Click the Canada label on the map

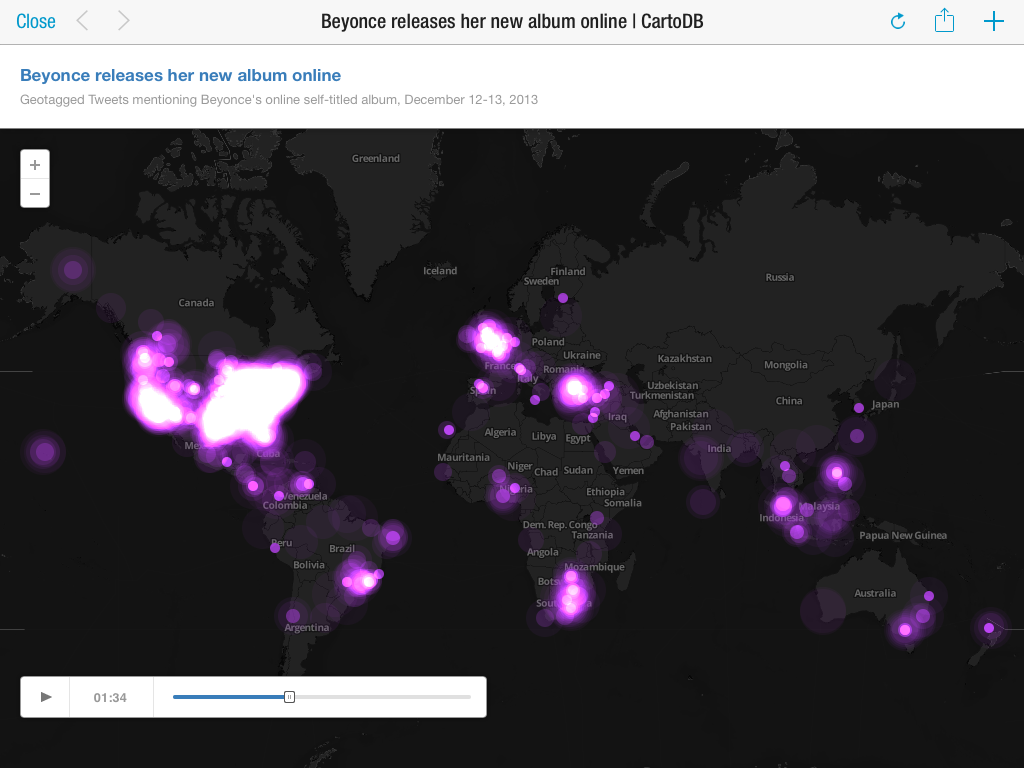pyautogui.click(x=196, y=302)
